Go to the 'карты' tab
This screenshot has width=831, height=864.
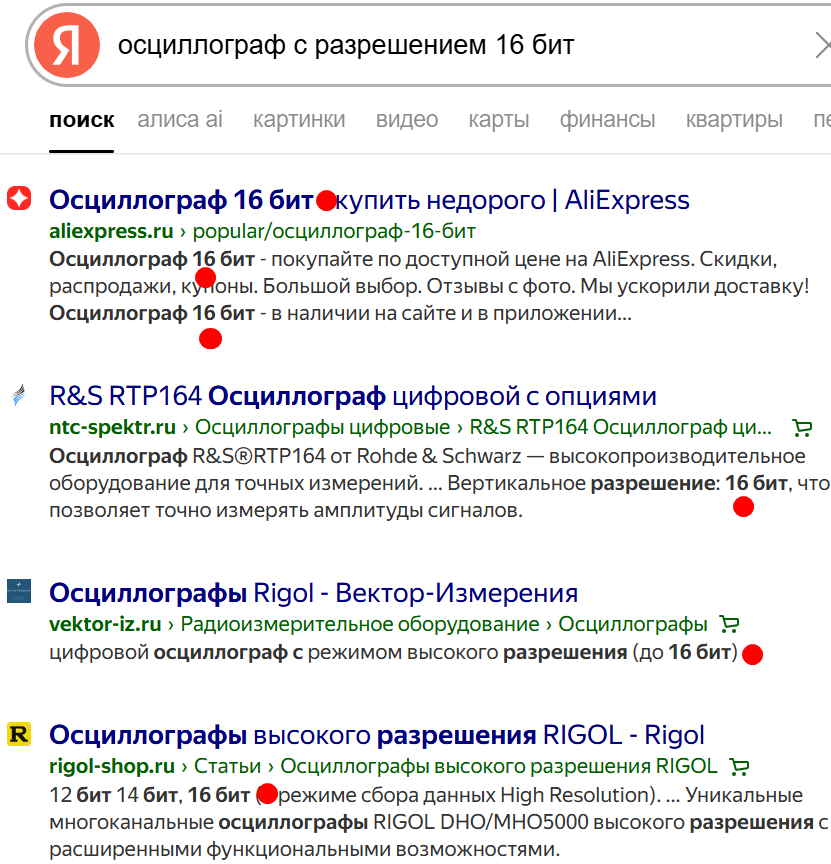coord(499,120)
